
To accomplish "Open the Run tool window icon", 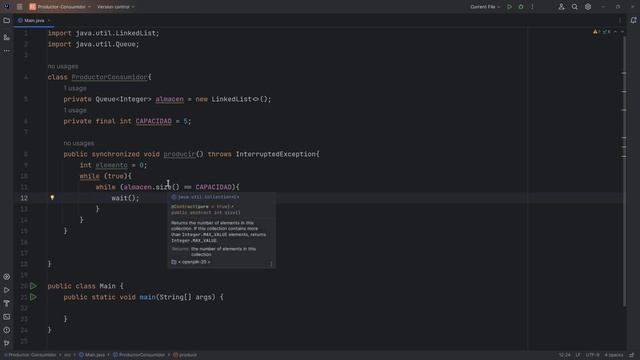I will click(x=7, y=290).
